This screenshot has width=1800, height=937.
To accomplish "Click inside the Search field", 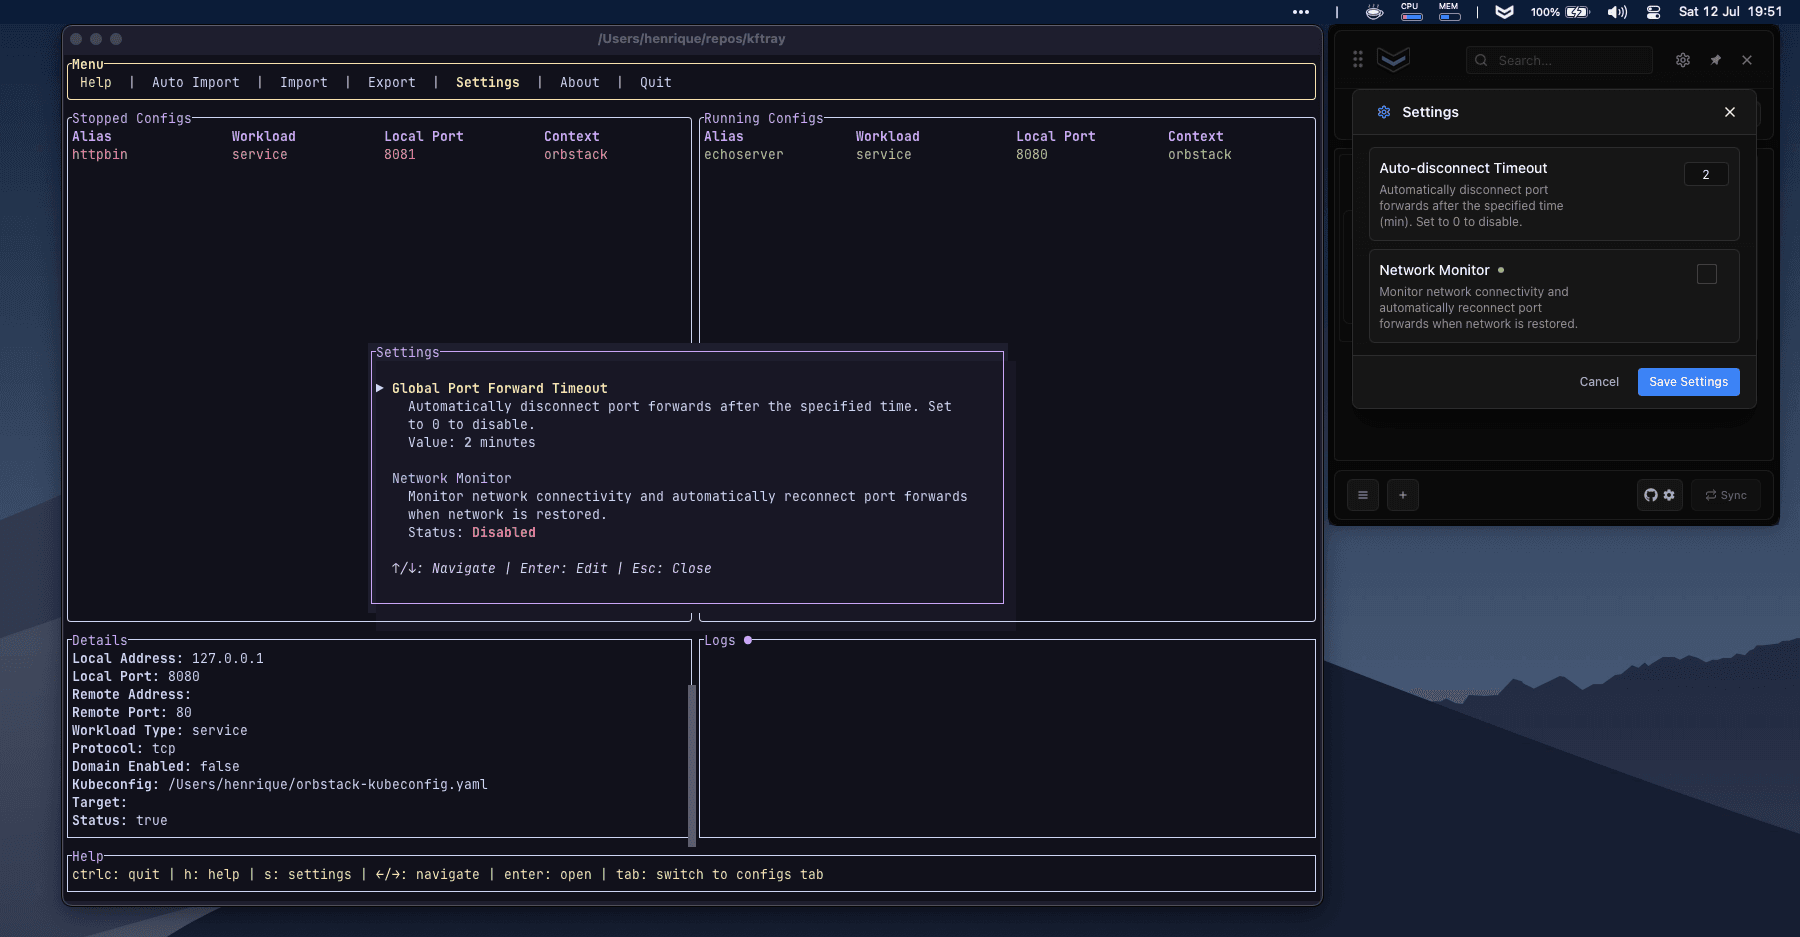I will [1560, 60].
